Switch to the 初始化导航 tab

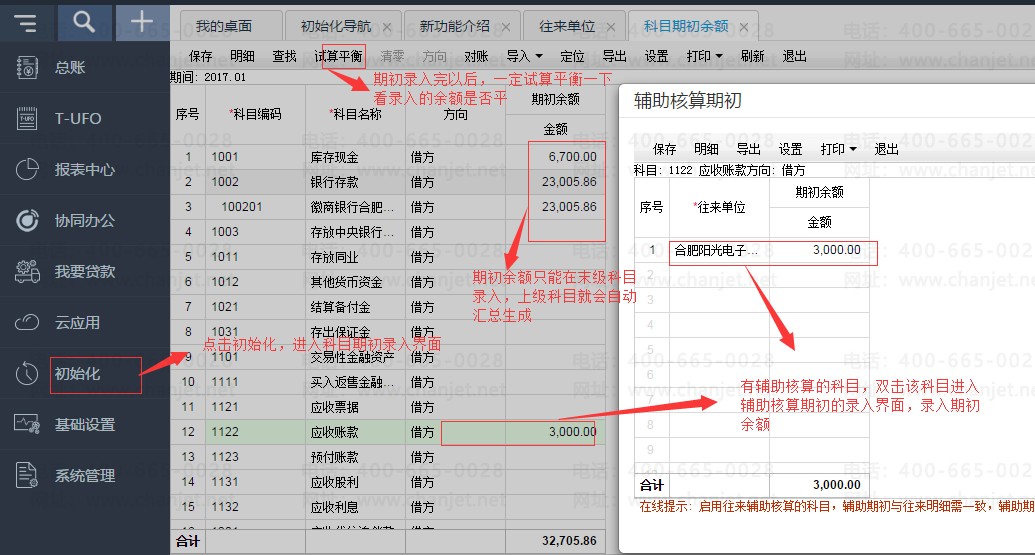[x=336, y=26]
